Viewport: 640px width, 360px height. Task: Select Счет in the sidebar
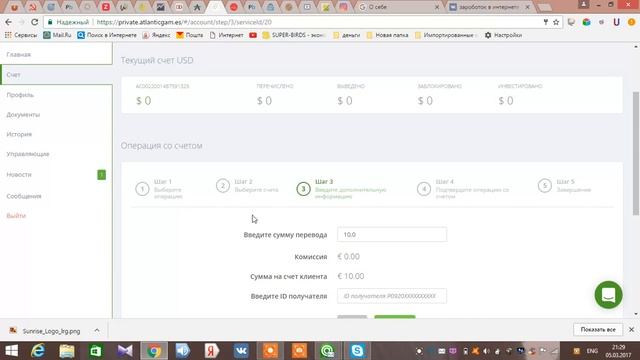56,75
